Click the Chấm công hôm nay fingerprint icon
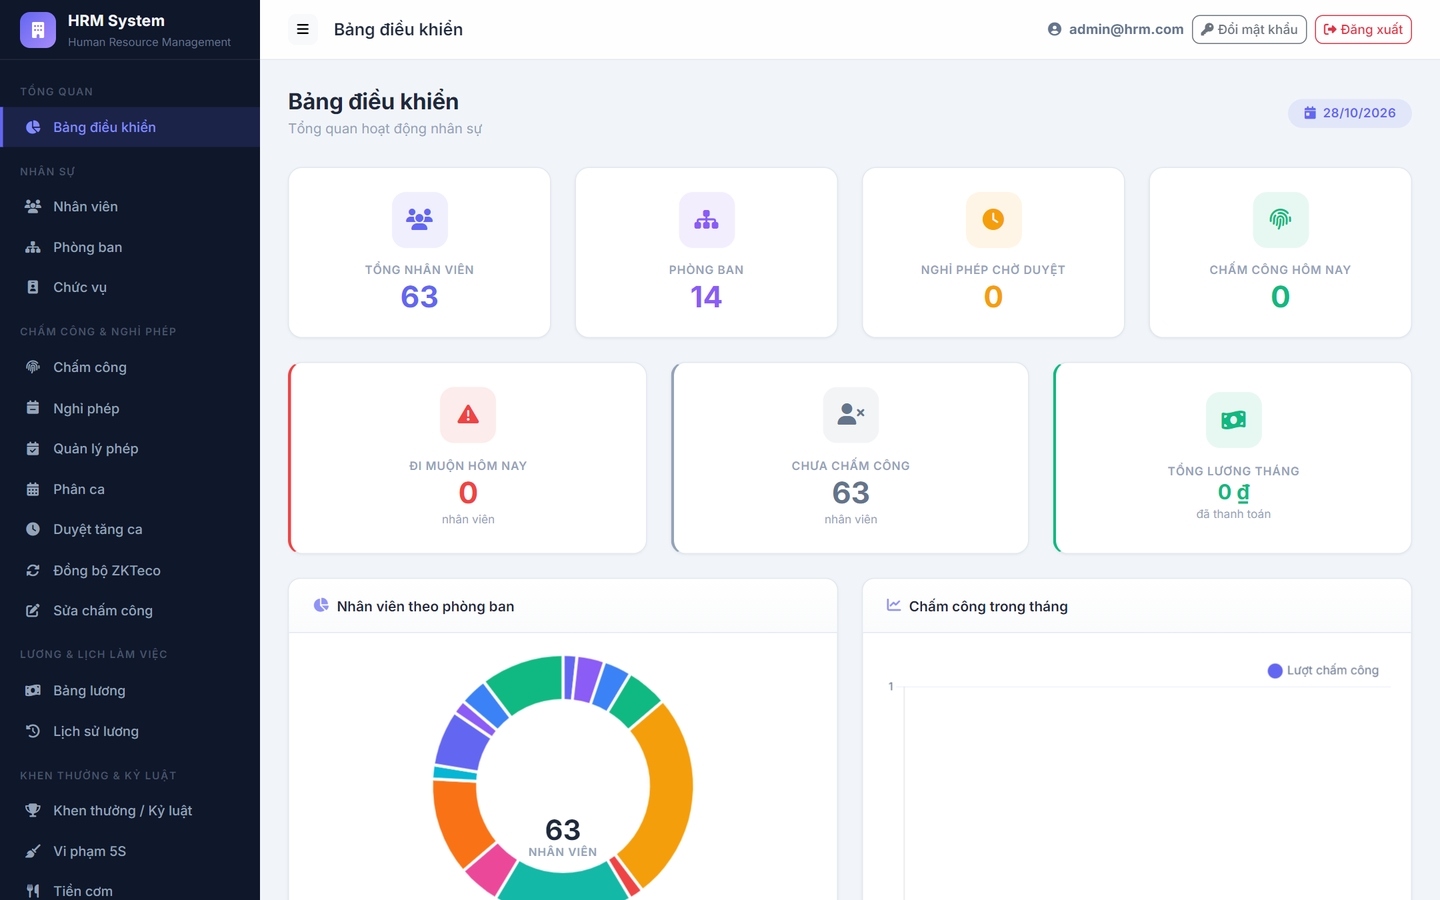Viewport: 1440px width, 900px height. click(1280, 219)
